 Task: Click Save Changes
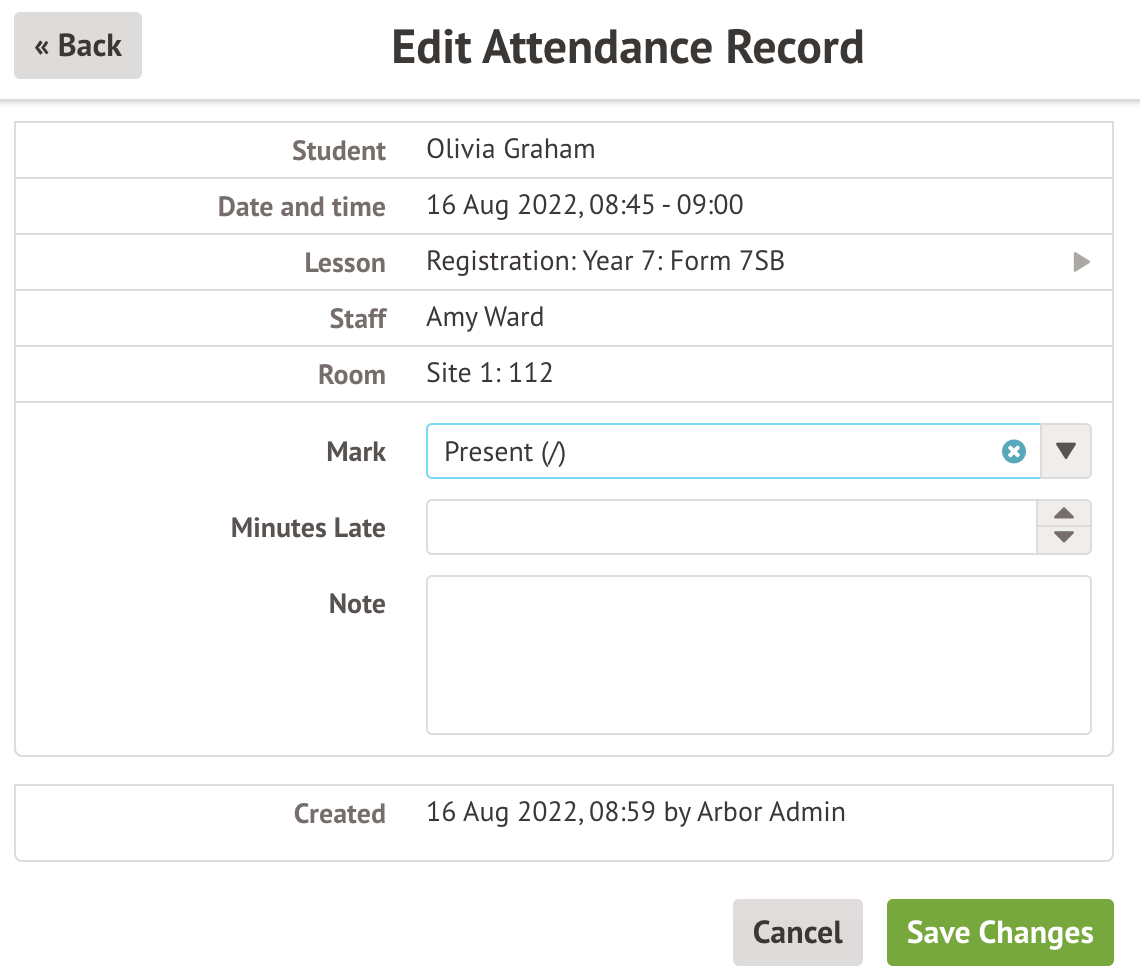(999, 932)
